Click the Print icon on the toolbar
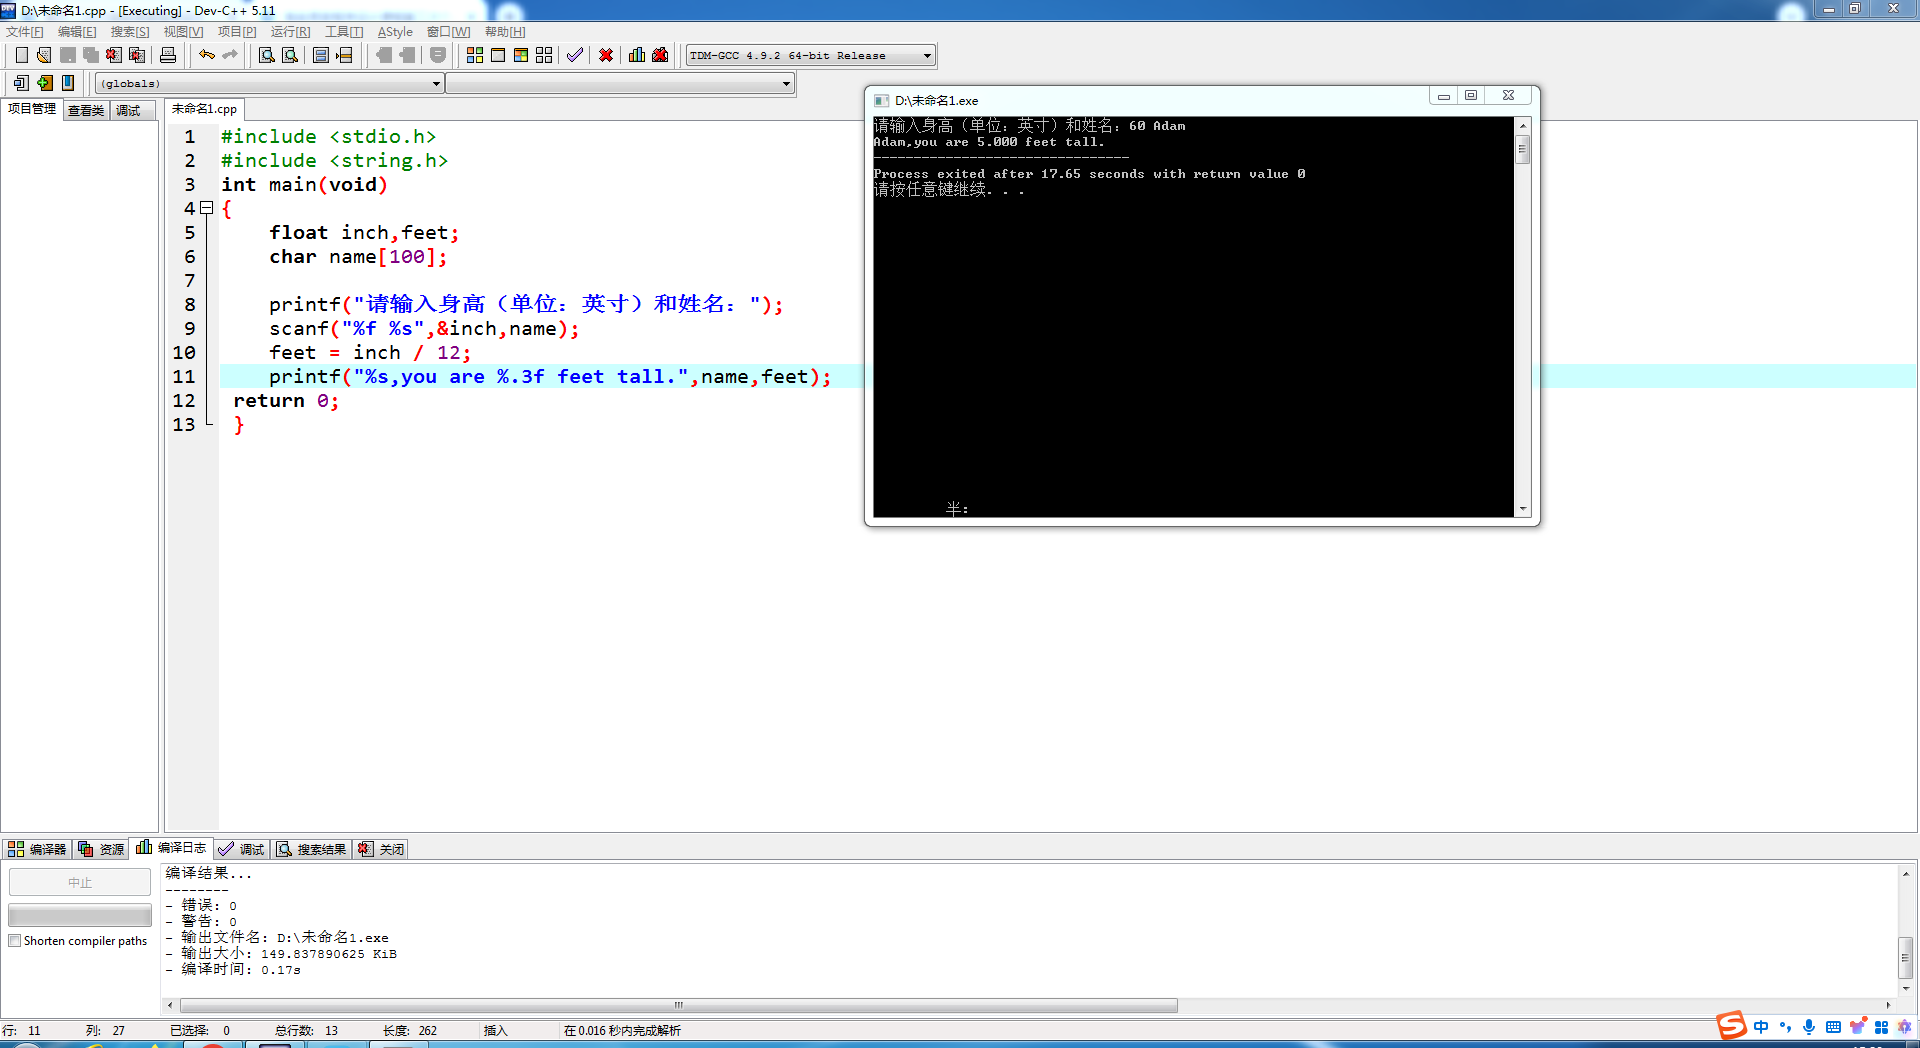 (167, 55)
